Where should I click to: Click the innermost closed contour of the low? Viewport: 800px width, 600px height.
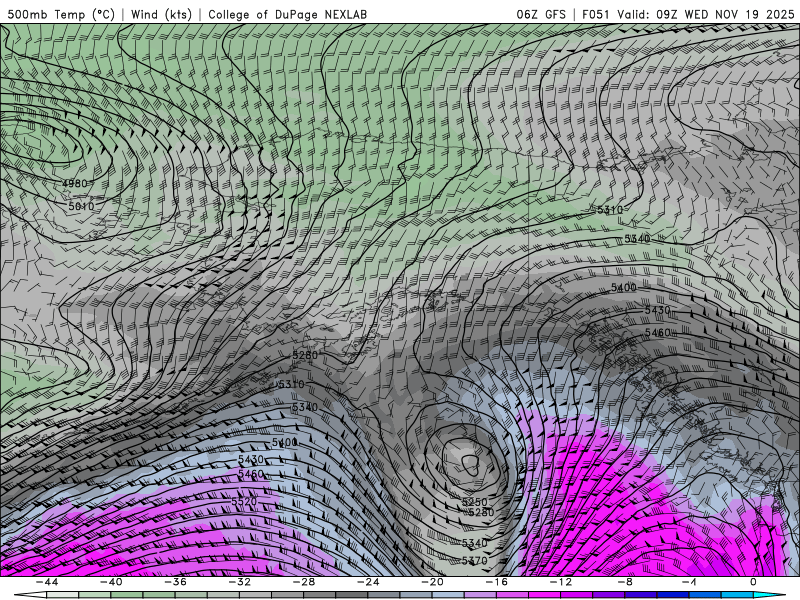[x=470, y=465]
